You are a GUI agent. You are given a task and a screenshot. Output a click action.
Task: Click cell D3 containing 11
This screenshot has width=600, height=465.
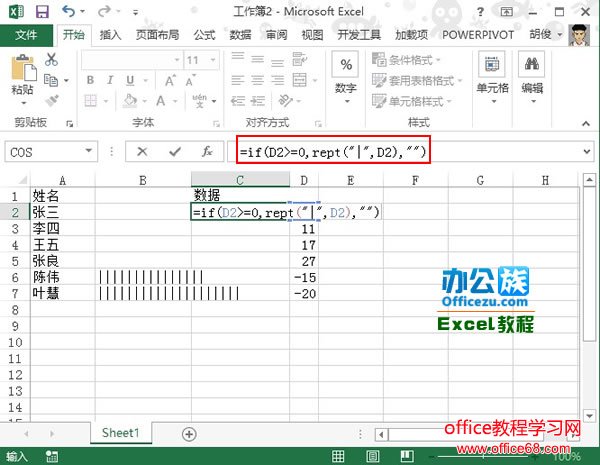[x=304, y=229]
